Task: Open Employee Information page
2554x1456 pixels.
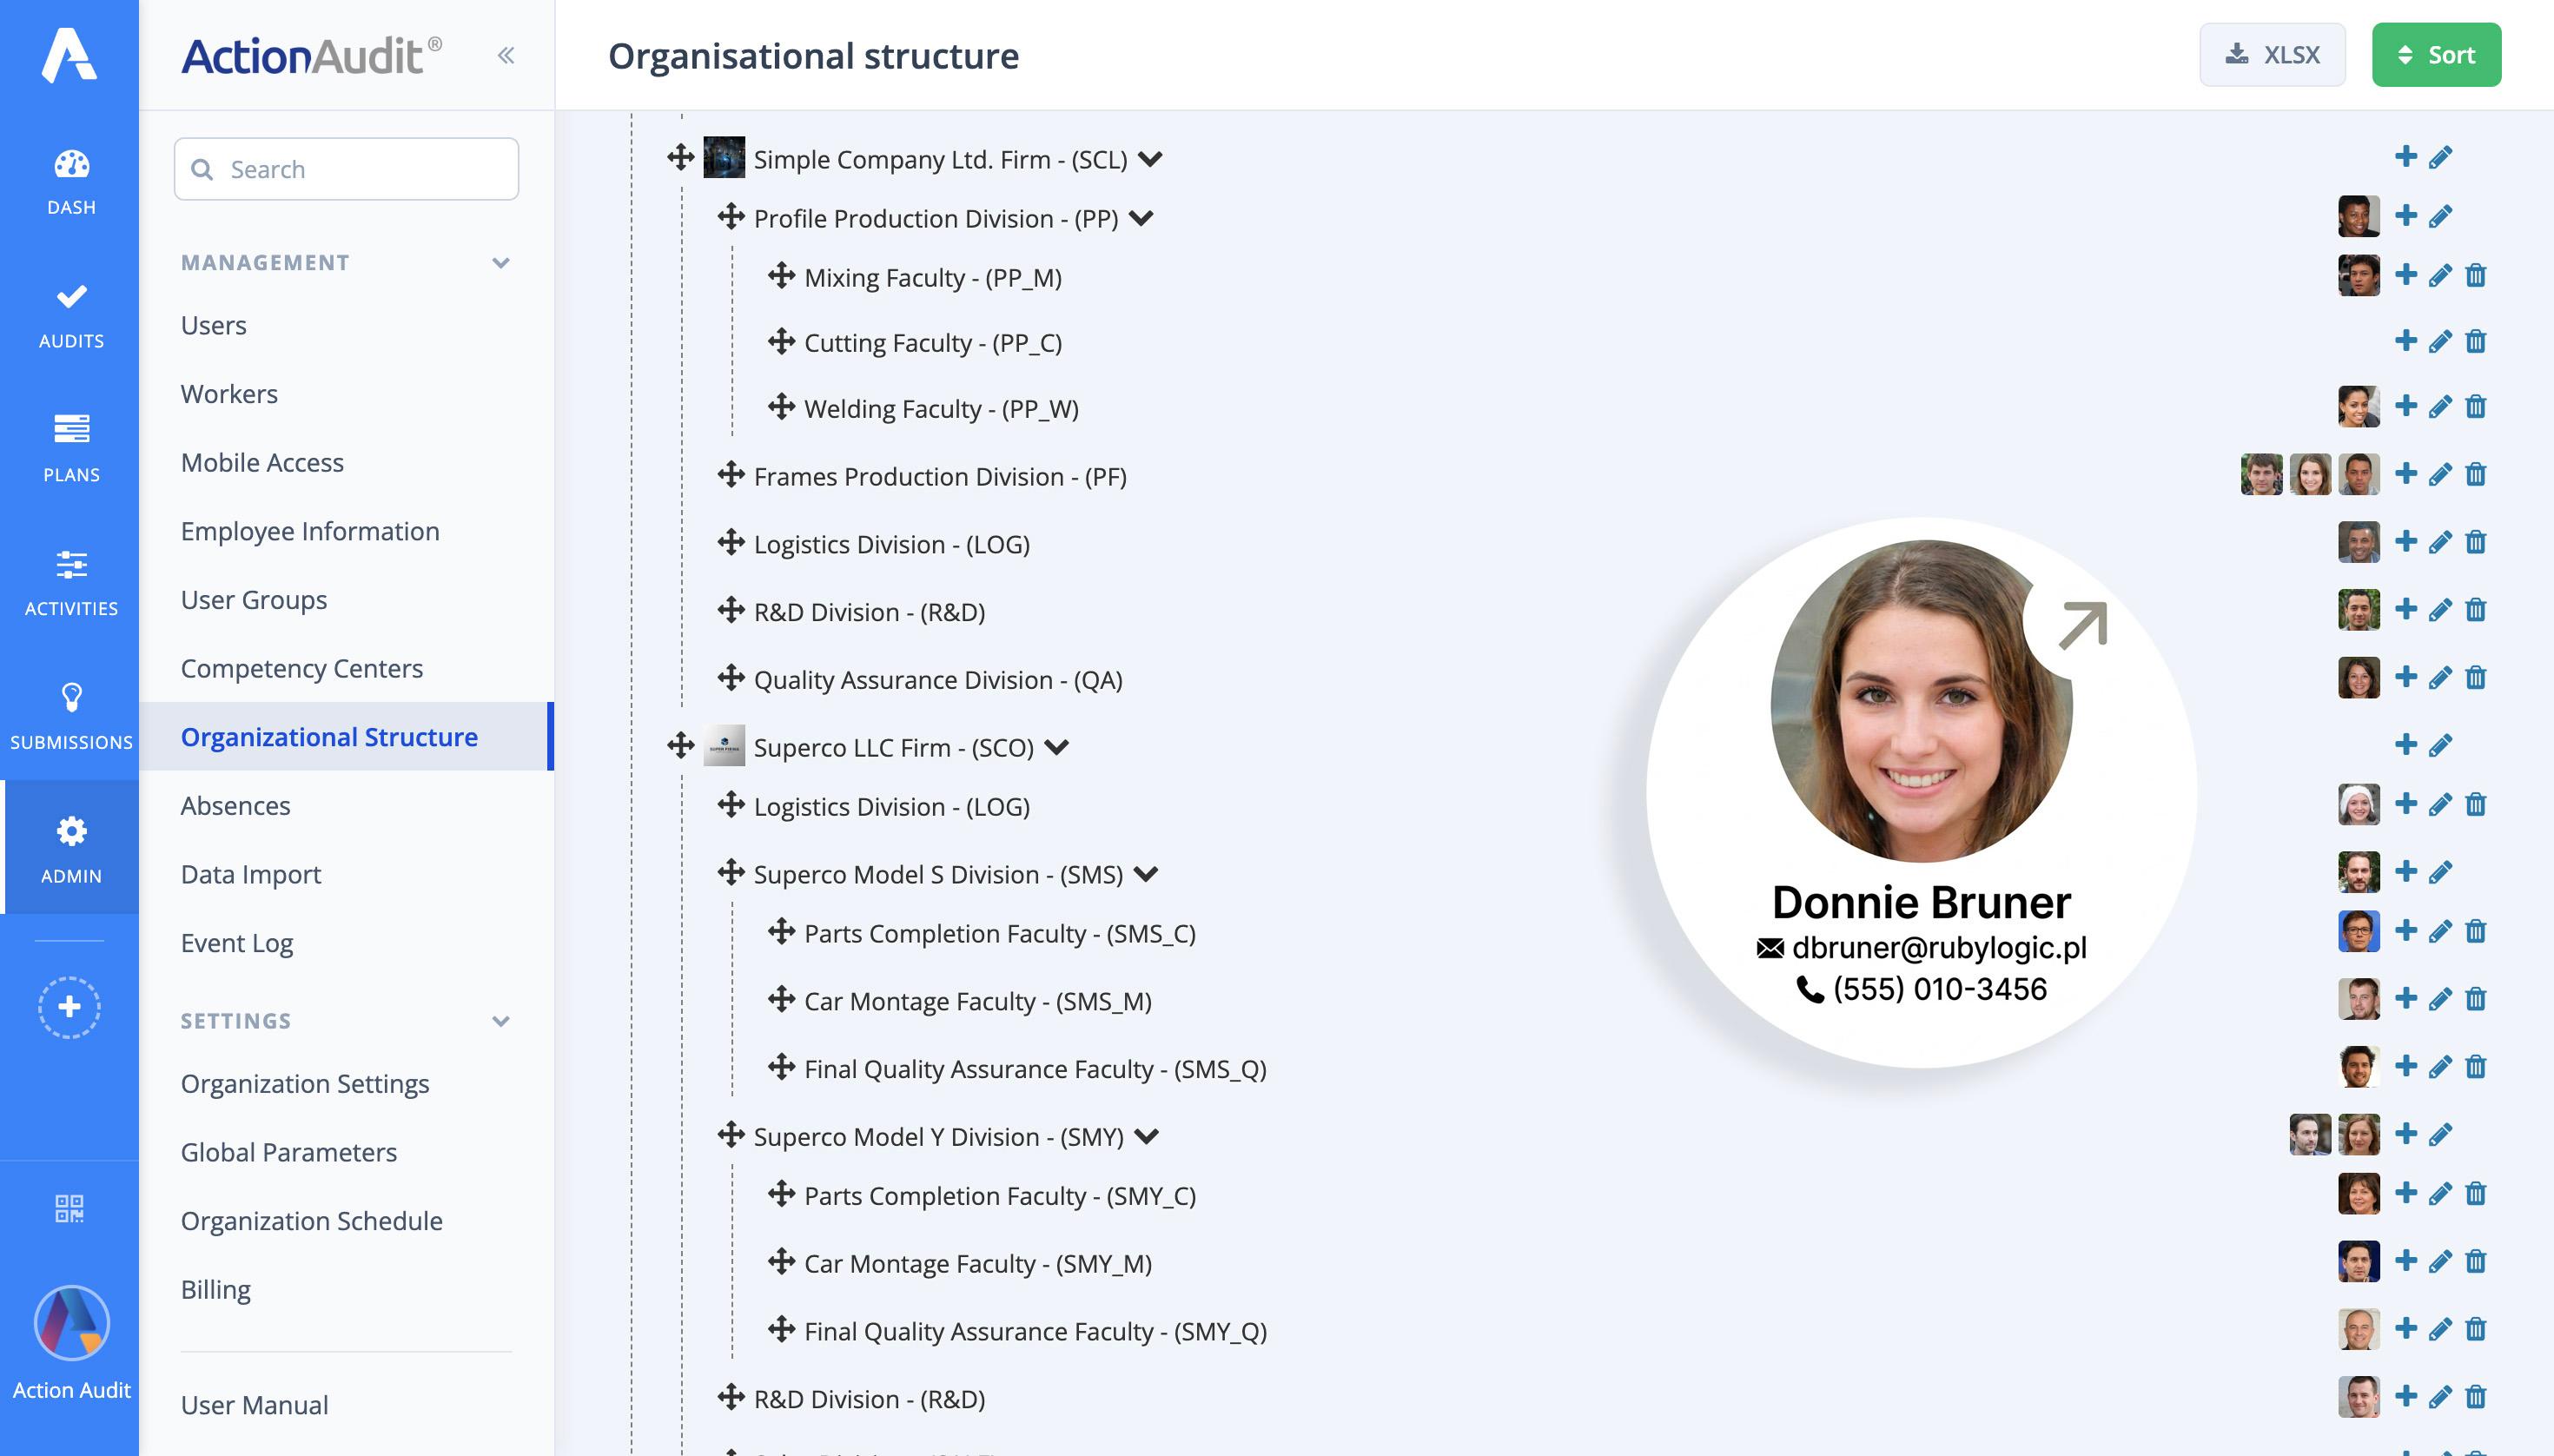Action: (x=310, y=531)
